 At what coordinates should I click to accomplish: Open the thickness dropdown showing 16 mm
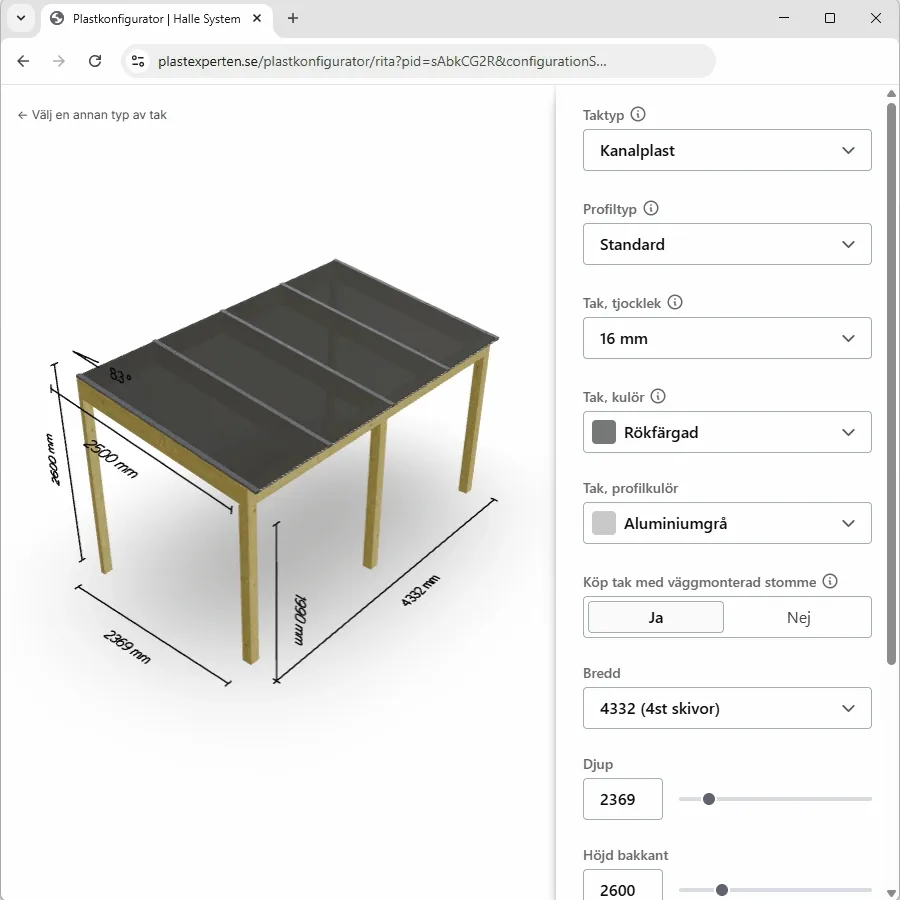point(727,338)
